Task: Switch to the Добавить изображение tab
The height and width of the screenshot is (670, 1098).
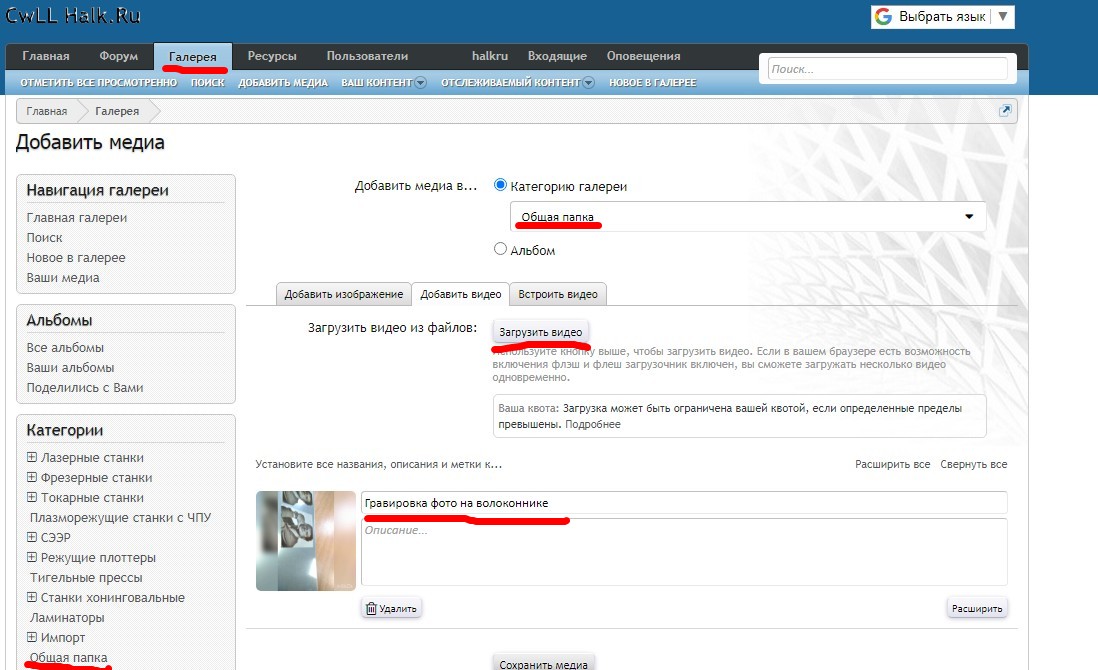Action: (343, 294)
